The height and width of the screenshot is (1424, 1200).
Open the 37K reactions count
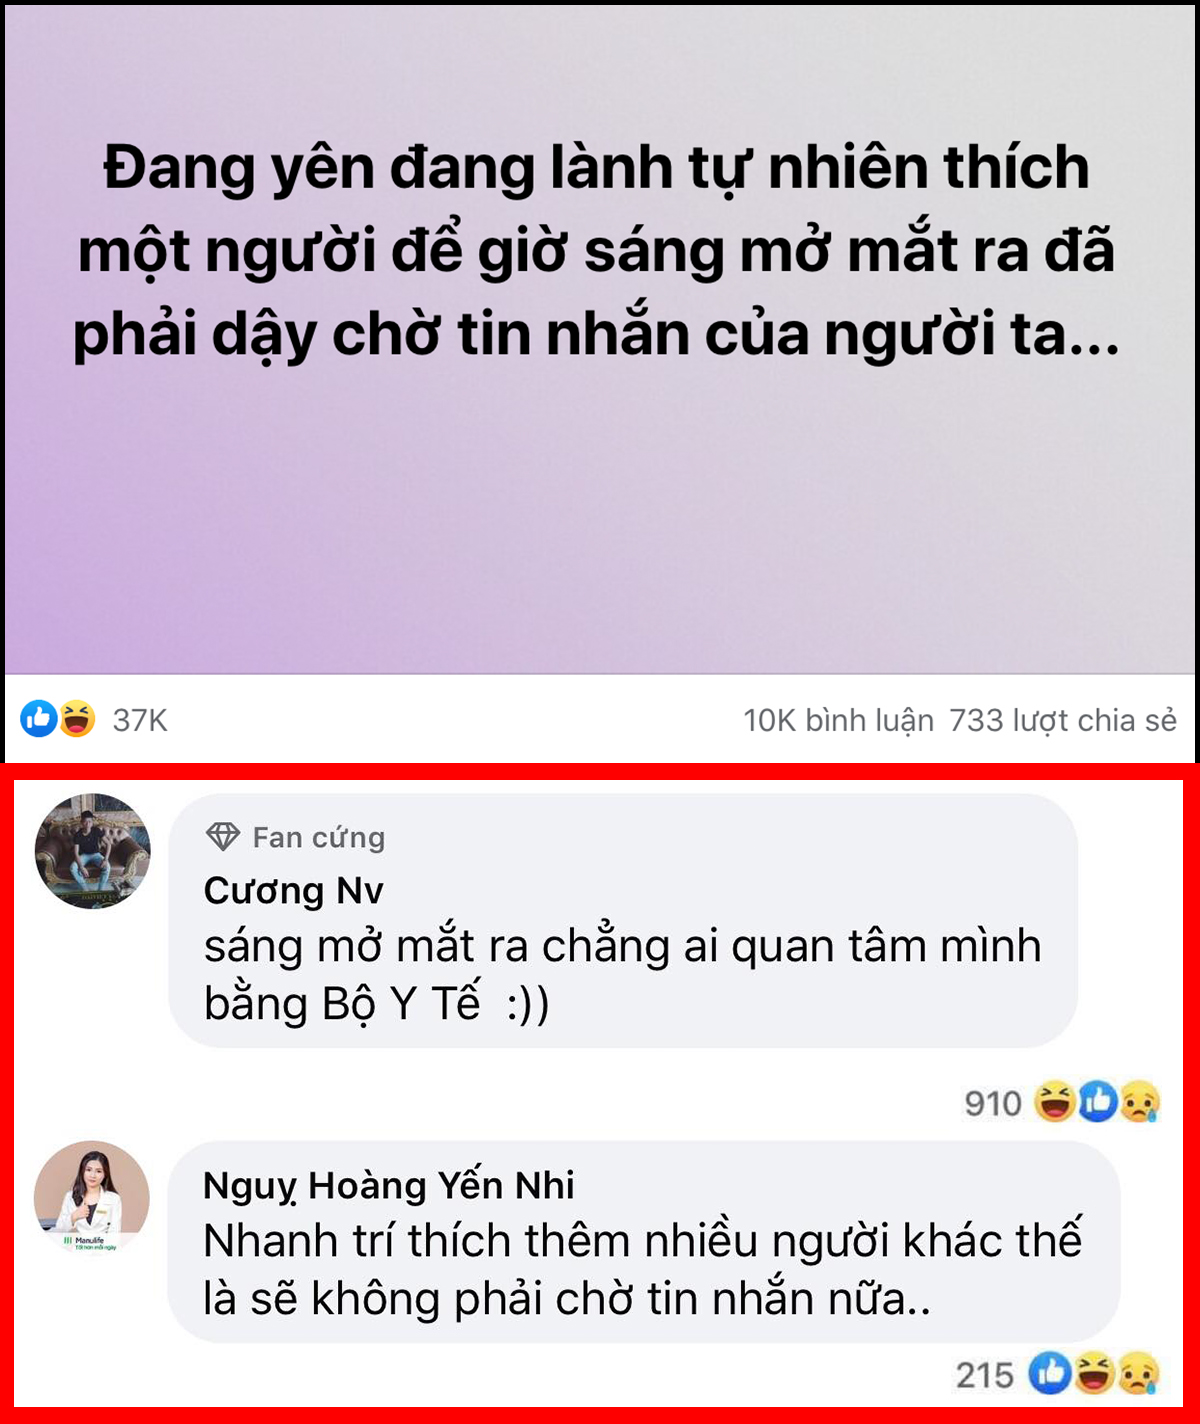[x=140, y=720]
